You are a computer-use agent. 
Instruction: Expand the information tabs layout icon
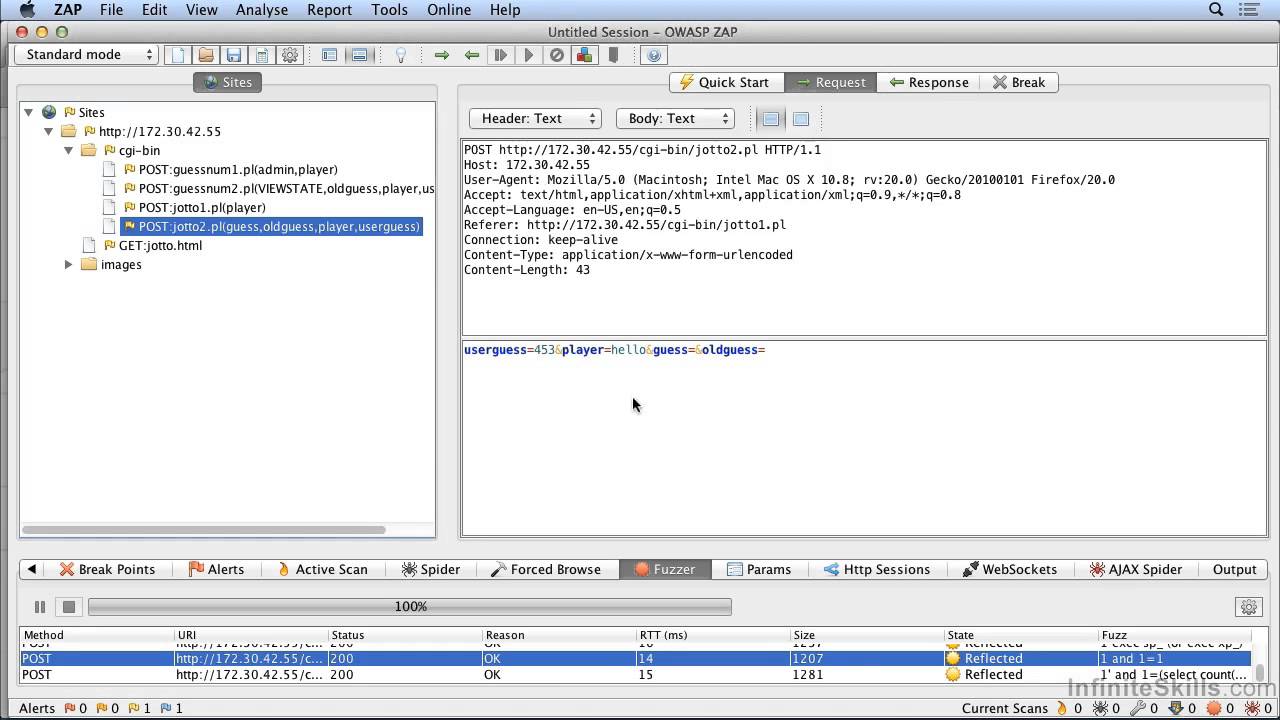[x=359, y=55]
